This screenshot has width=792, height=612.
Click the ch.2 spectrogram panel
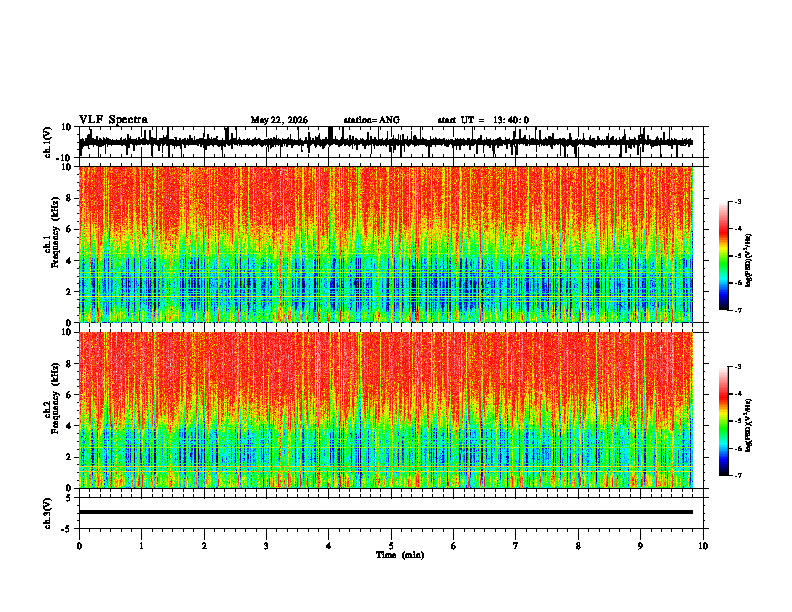[x=386, y=410]
